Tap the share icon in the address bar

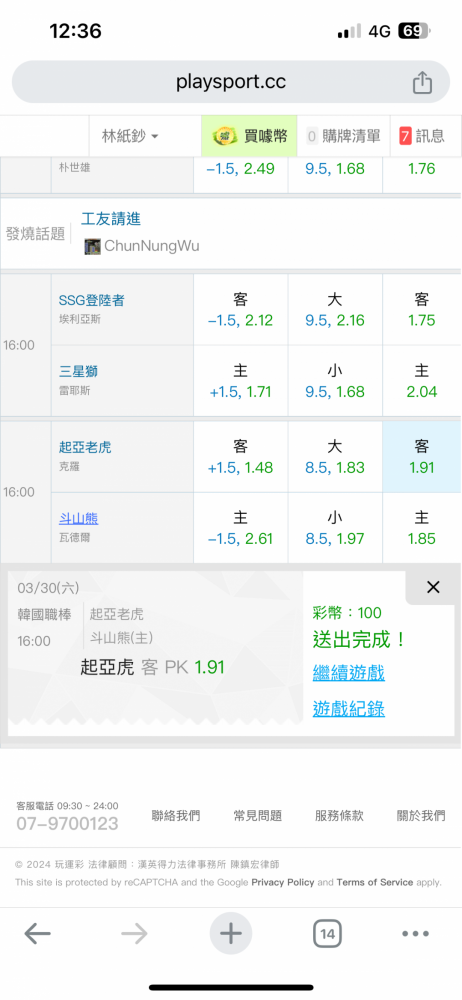(x=422, y=82)
